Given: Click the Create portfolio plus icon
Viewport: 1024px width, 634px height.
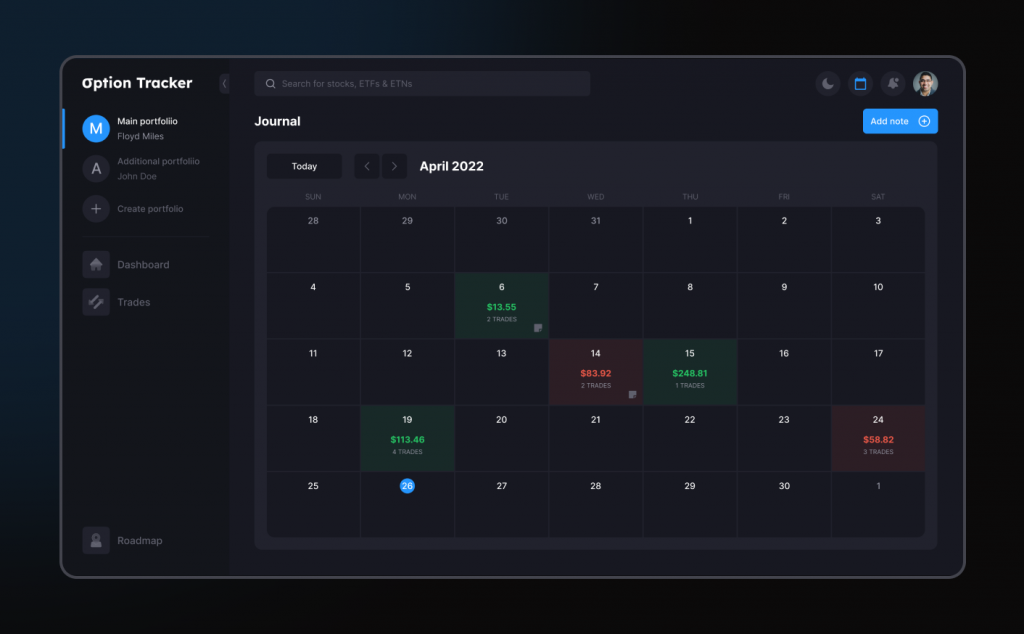Looking at the screenshot, I should pyautogui.click(x=96, y=209).
